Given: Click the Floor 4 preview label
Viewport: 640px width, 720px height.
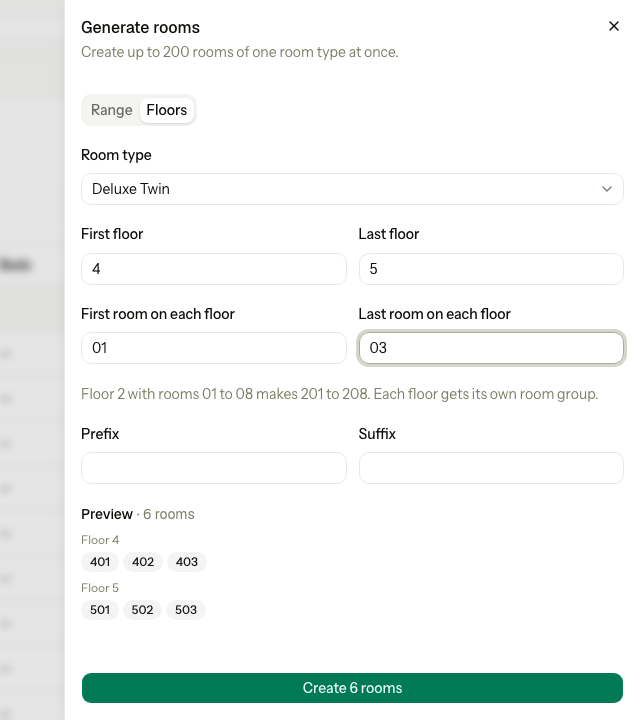Looking at the screenshot, I should pos(100,540).
